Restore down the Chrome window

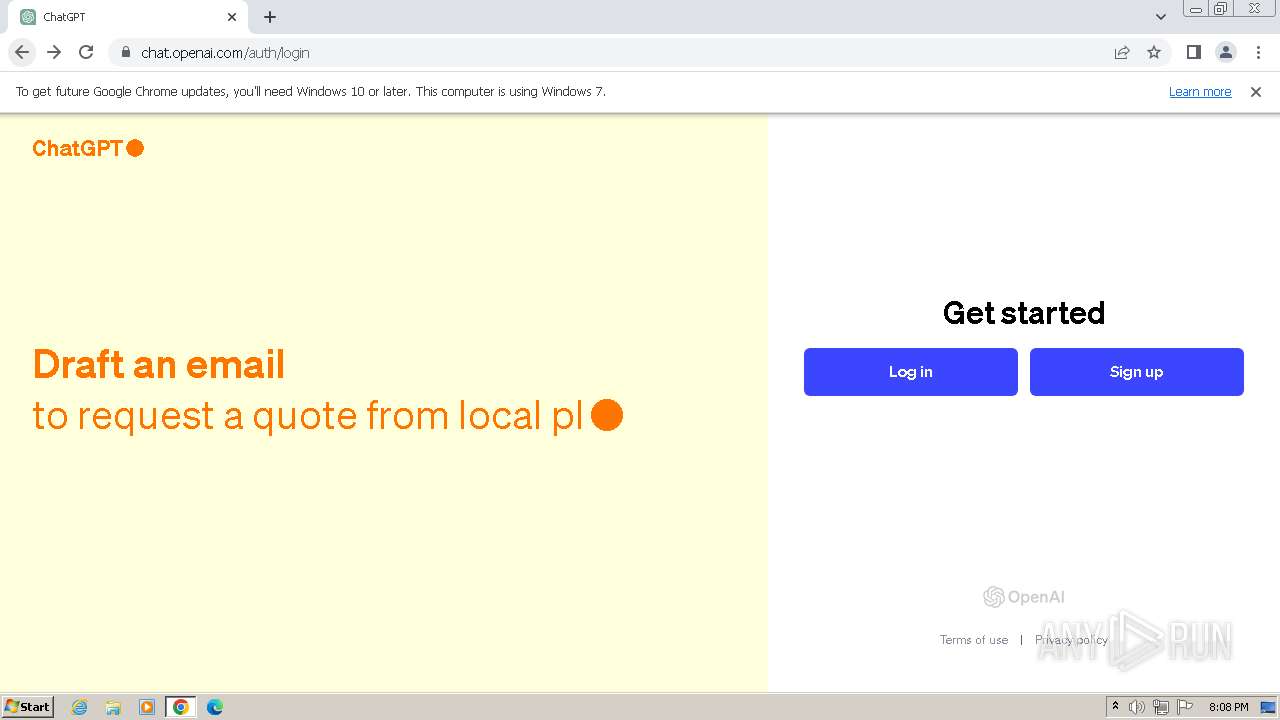tap(1222, 8)
